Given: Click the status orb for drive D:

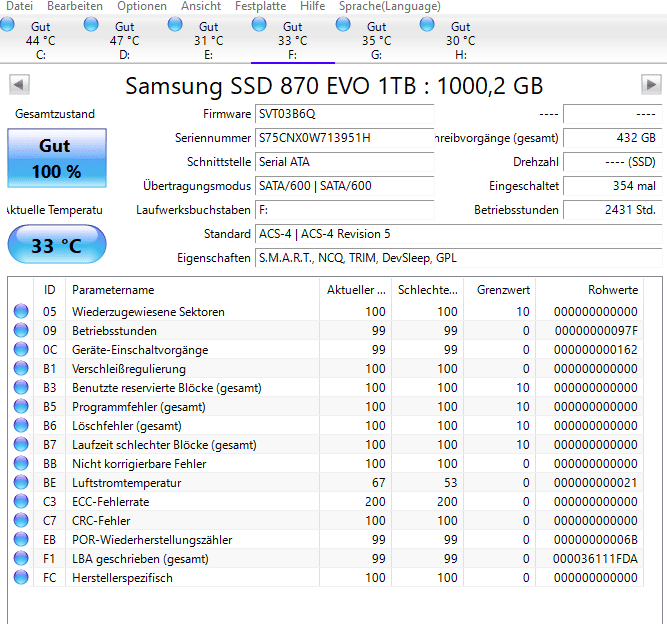Looking at the screenshot, I should coord(91,24).
